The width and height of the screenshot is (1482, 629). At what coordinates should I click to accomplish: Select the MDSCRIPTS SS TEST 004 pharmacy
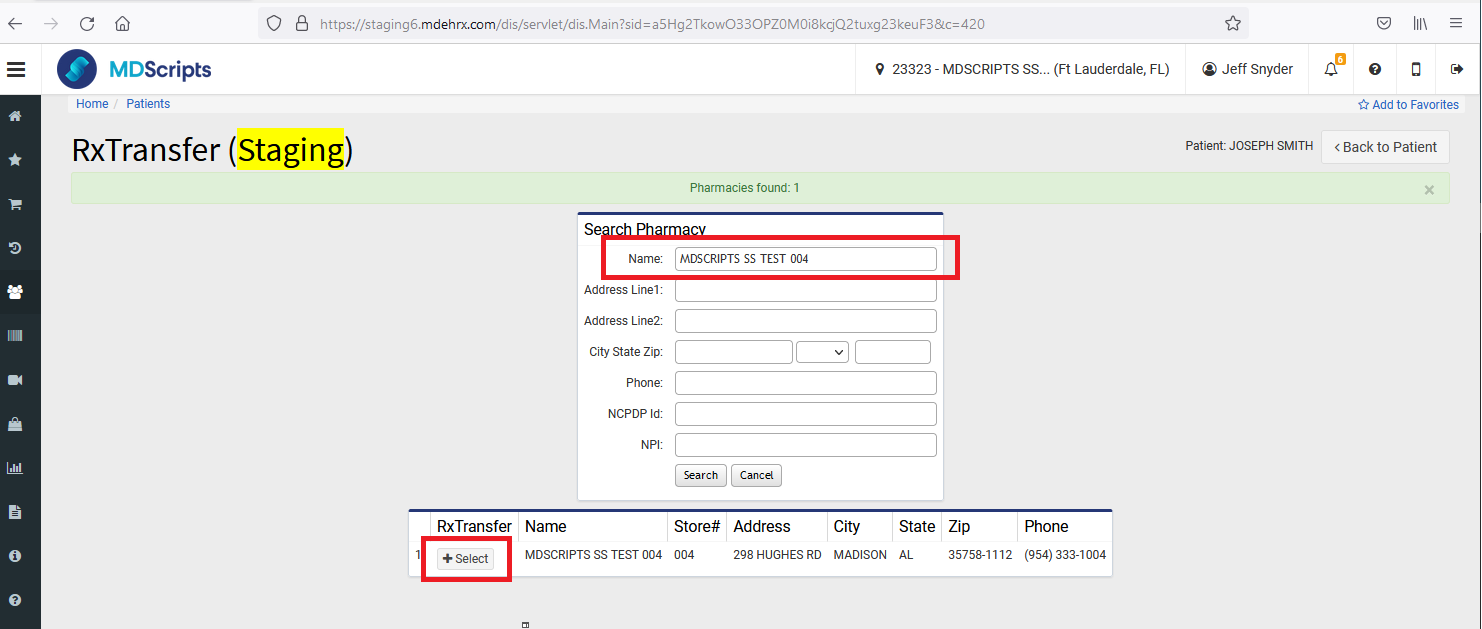click(466, 559)
